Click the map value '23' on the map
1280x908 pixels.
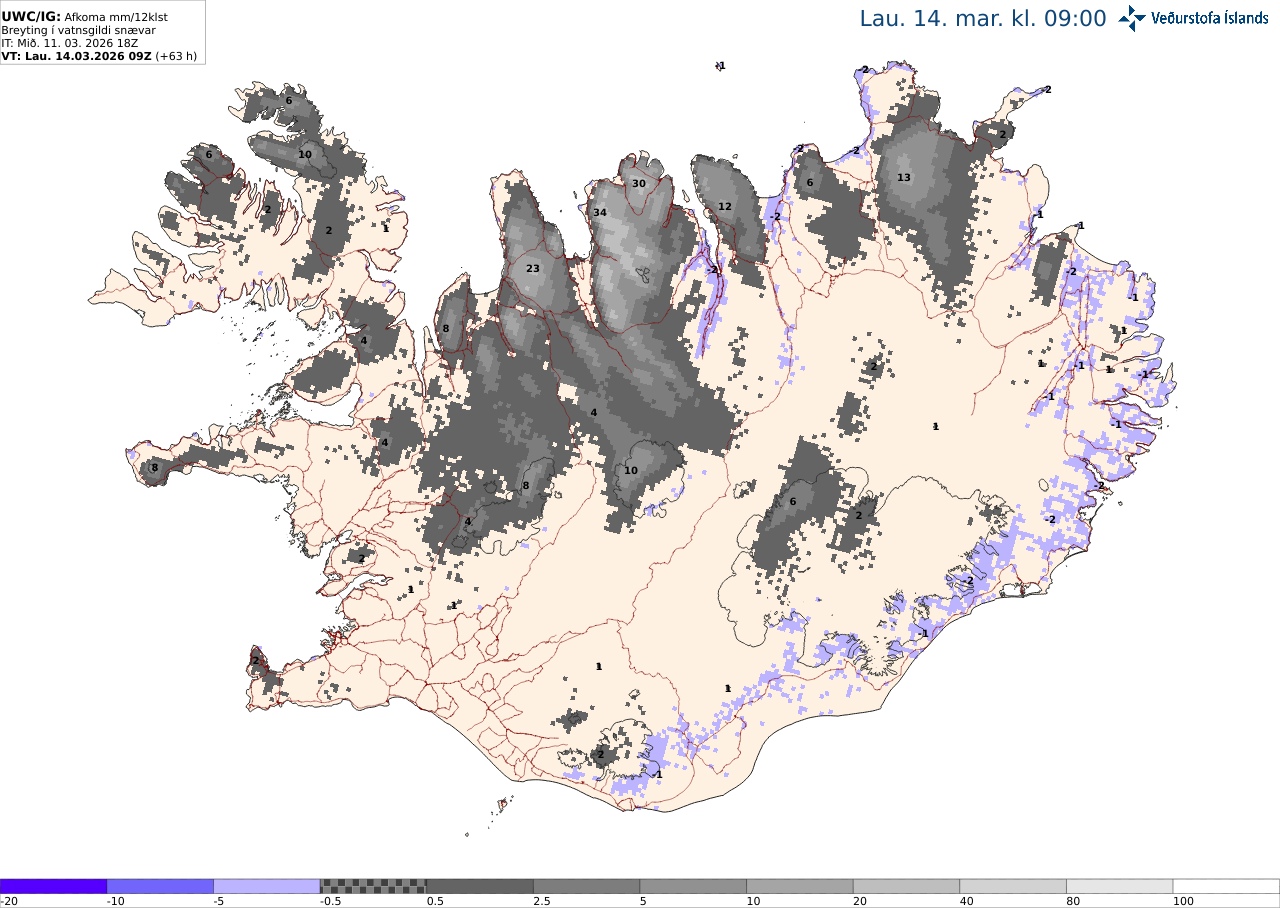point(533,269)
